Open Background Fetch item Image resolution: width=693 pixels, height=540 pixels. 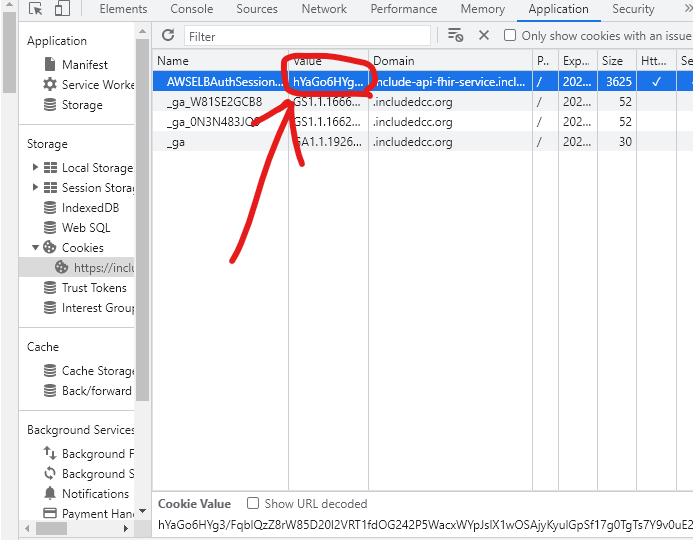(89, 453)
